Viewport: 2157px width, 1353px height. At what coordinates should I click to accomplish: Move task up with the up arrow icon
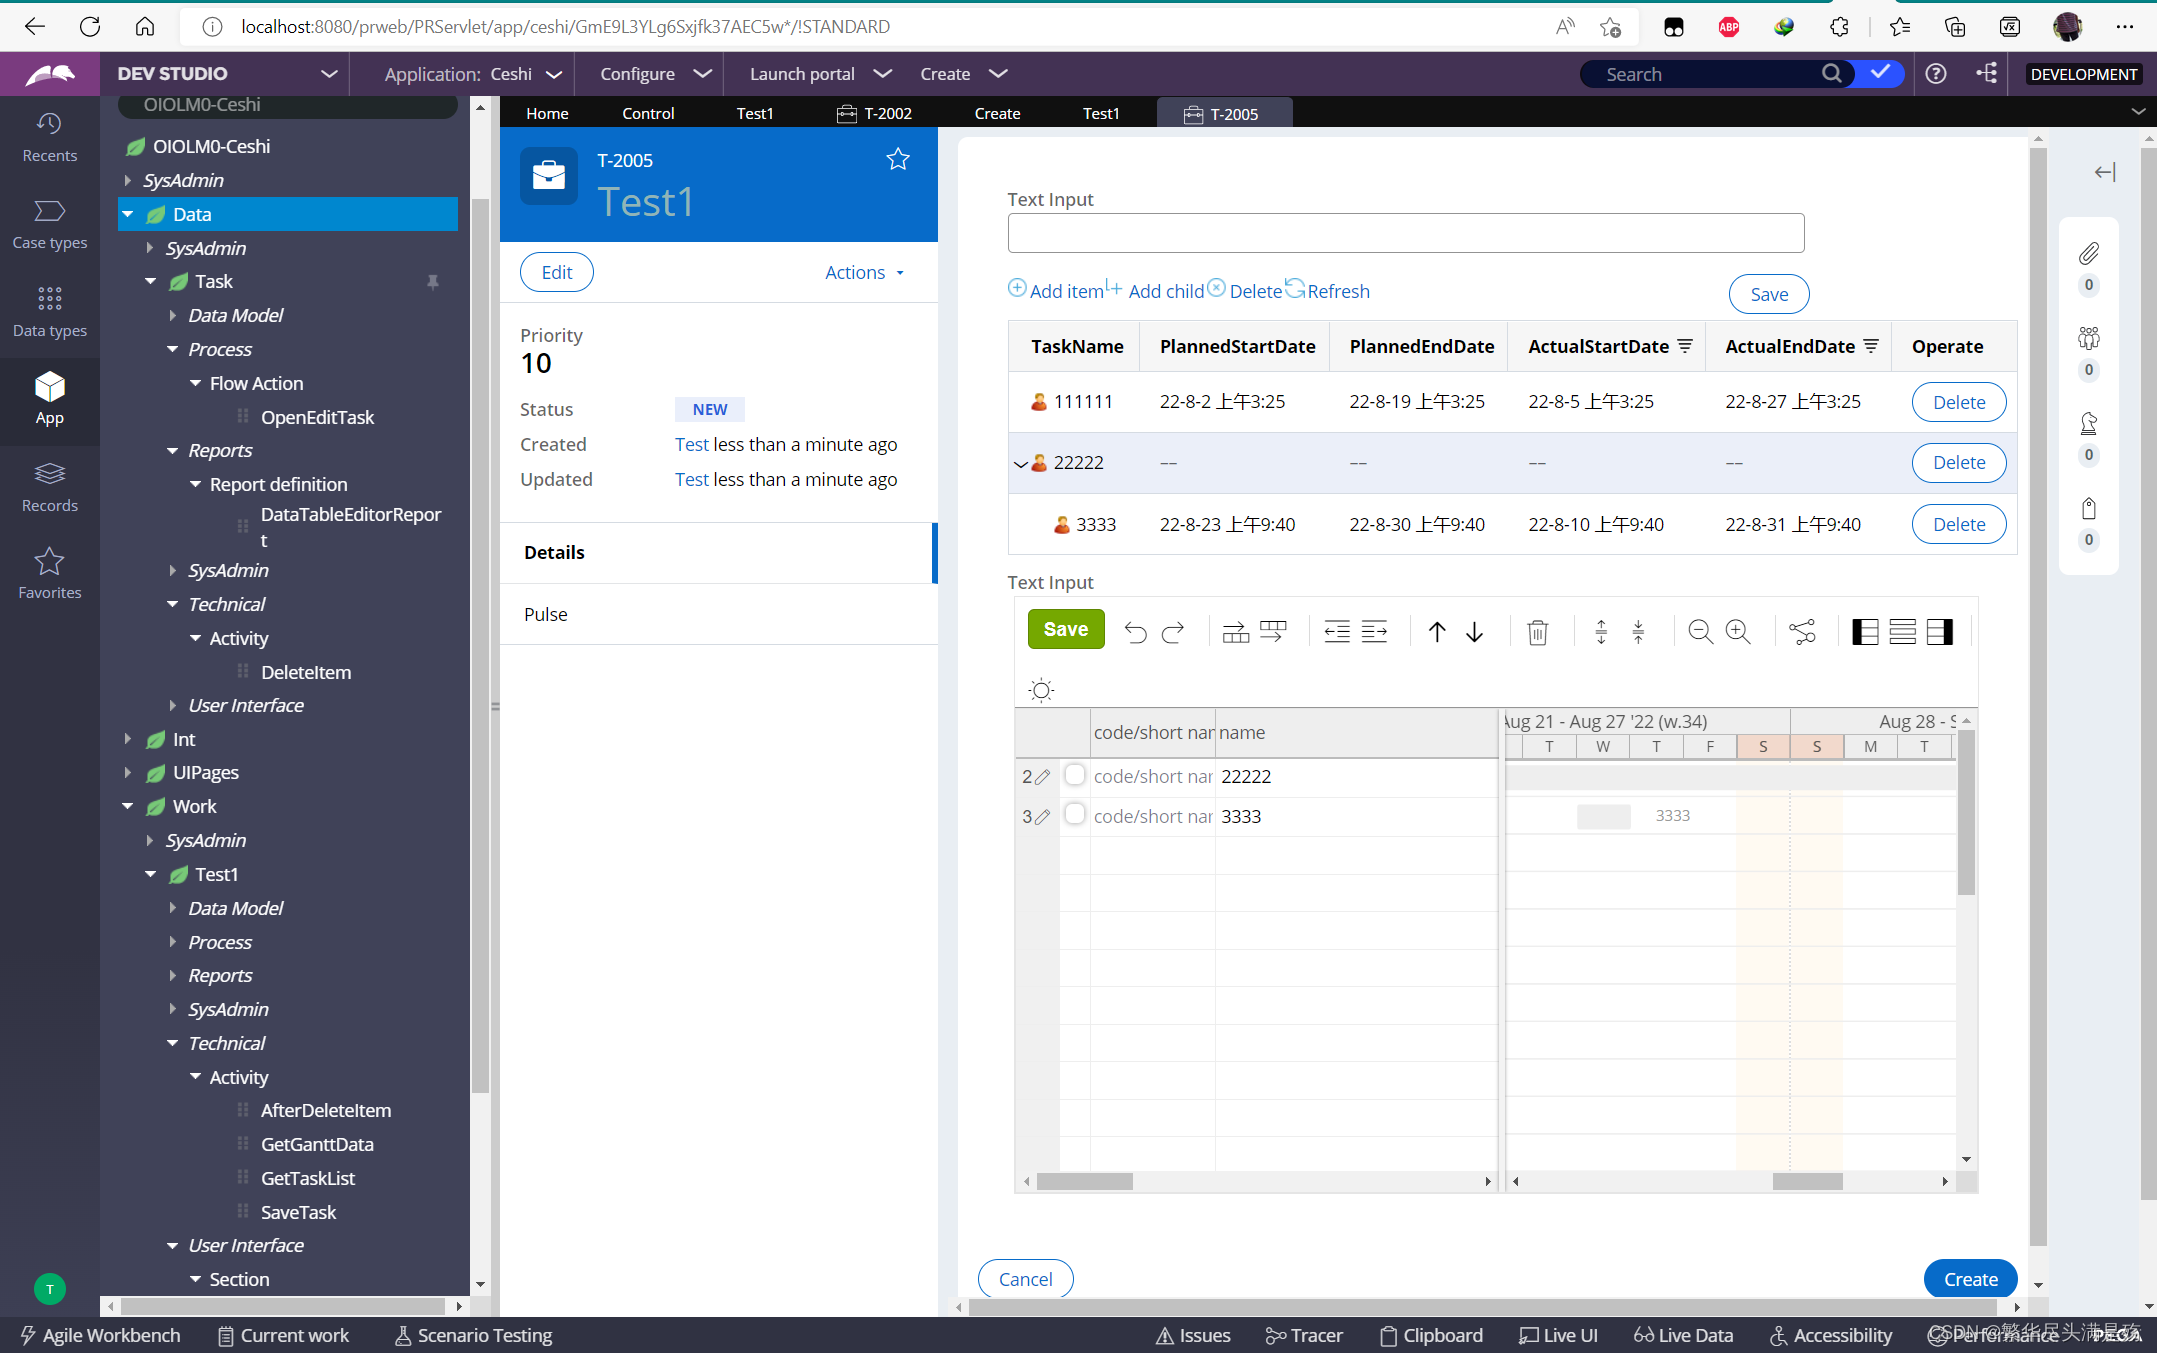click(1437, 632)
